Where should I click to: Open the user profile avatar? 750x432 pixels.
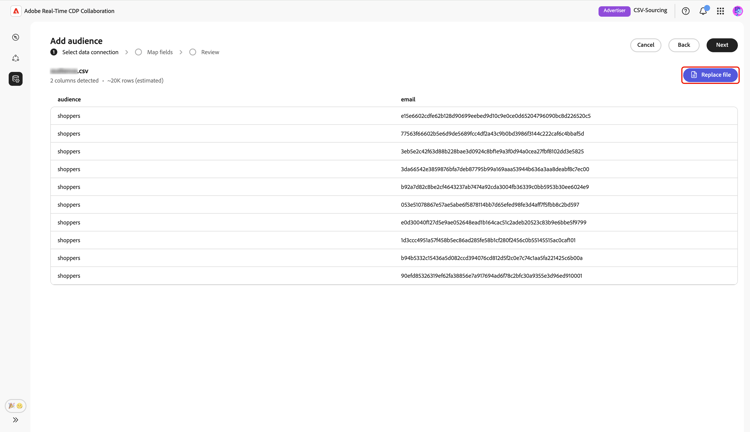[x=738, y=11]
